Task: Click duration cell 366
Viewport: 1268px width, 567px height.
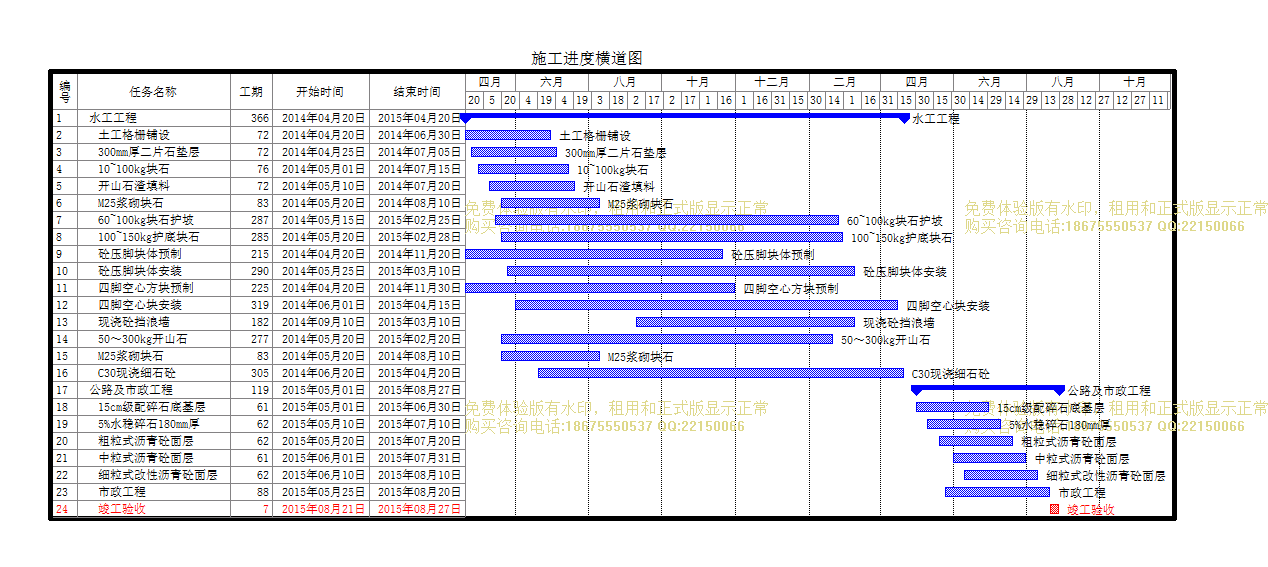Action: [251, 118]
